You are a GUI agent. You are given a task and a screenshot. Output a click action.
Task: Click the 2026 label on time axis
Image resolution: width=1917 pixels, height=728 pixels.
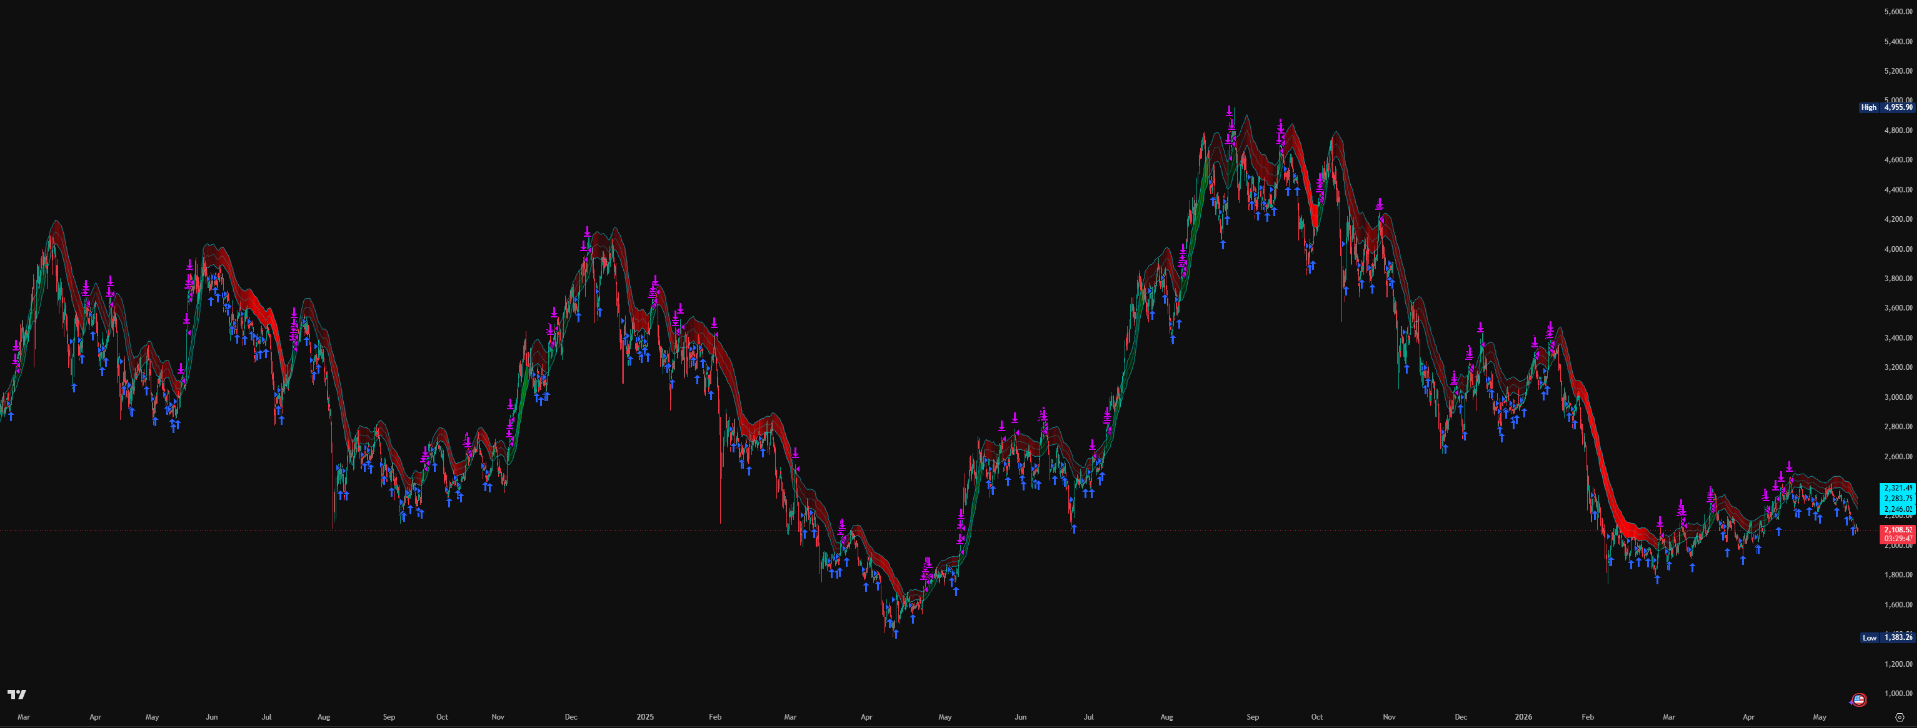coord(1523,717)
